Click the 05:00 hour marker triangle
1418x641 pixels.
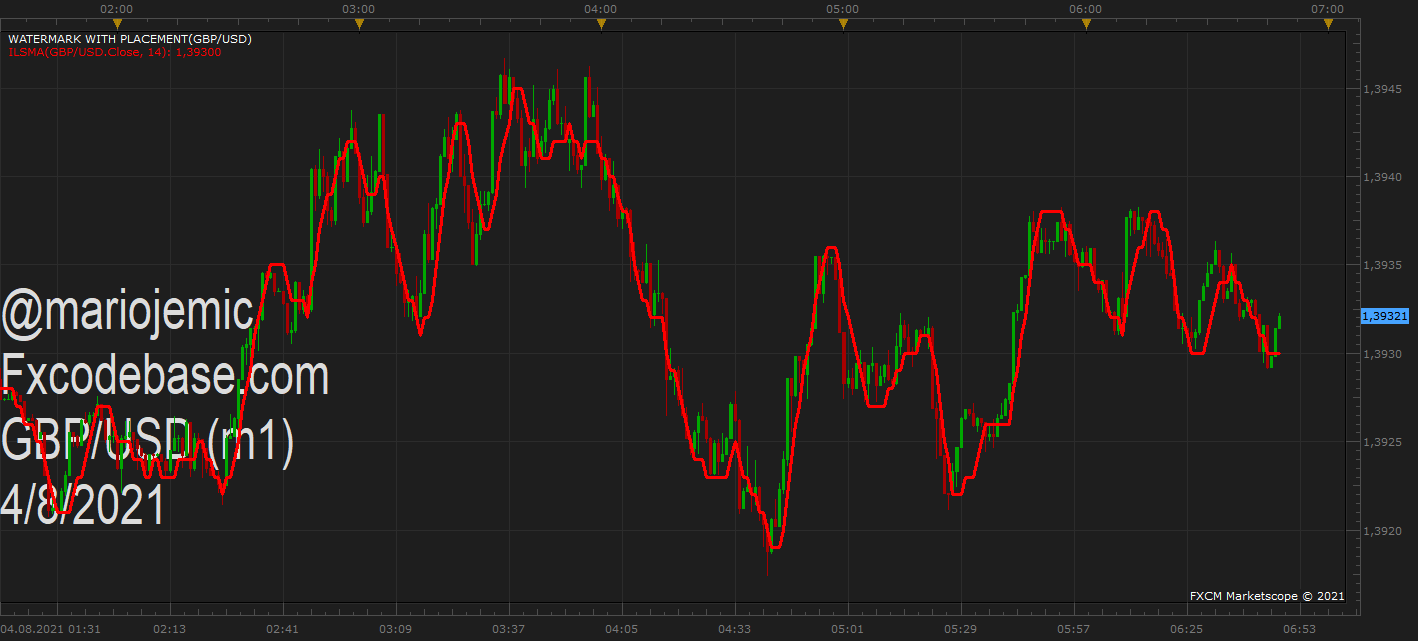843,23
